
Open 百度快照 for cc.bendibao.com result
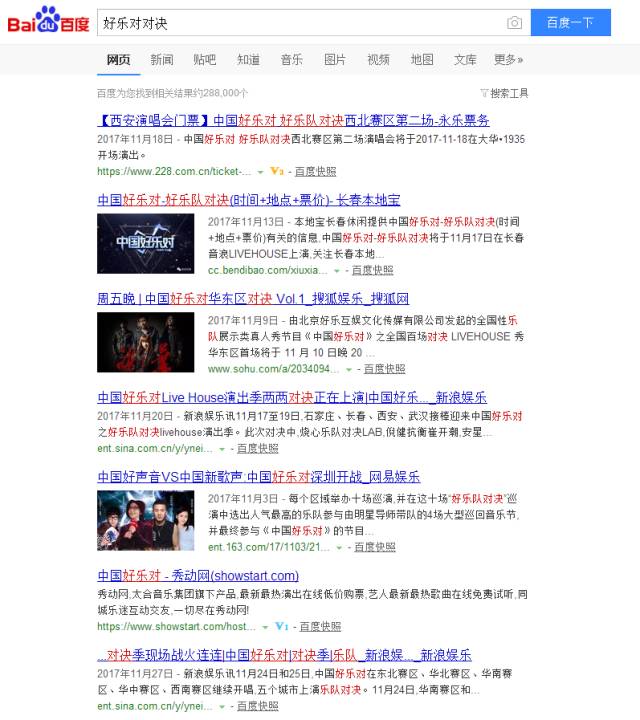372,270
